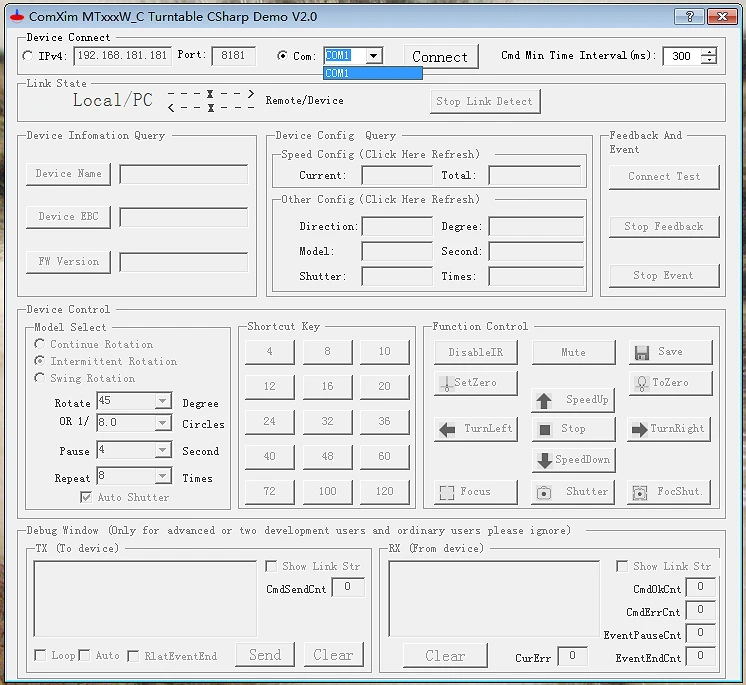Click the RX panel Clear button
The height and width of the screenshot is (685, 746).
(x=445, y=656)
